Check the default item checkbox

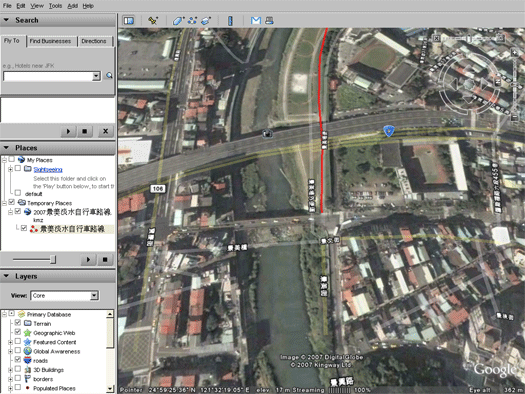click(x=18, y=193)
